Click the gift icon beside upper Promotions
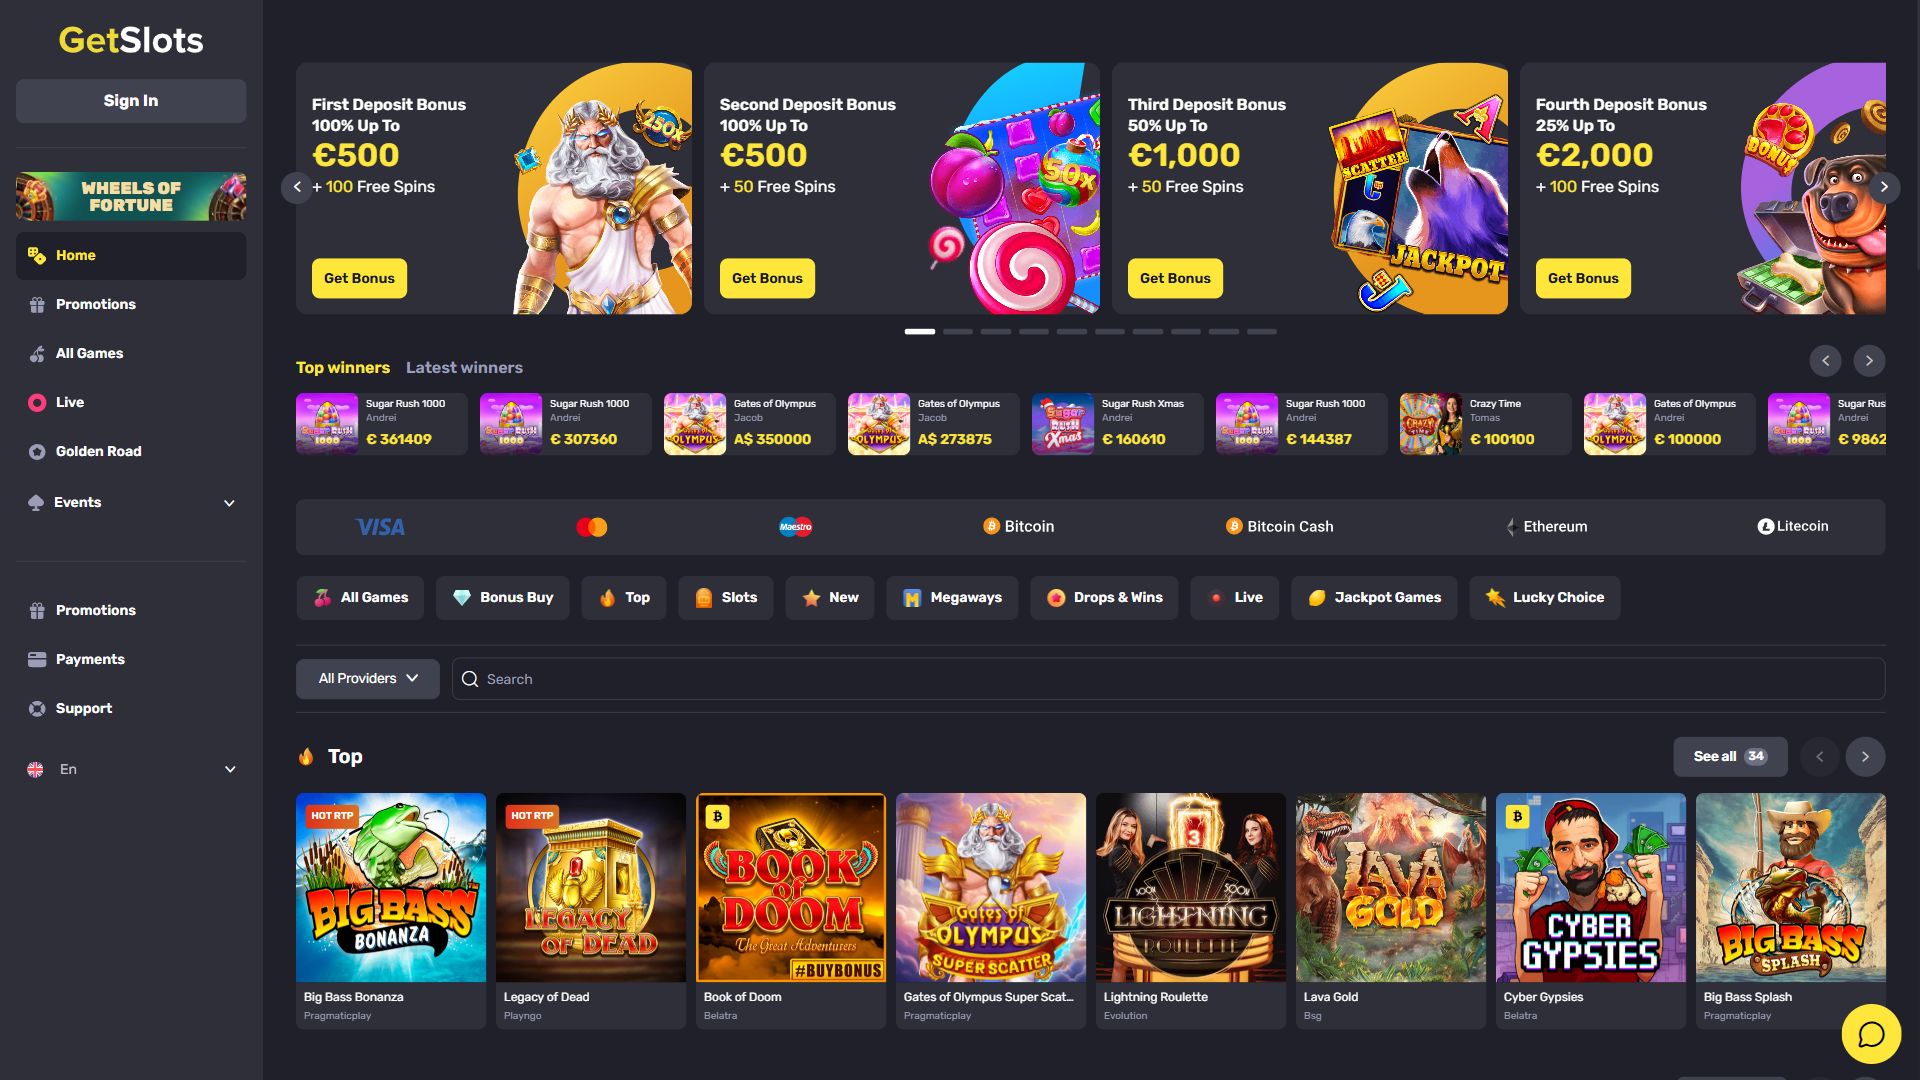Screen dimensions: 1920x1080 click(37, 305)
